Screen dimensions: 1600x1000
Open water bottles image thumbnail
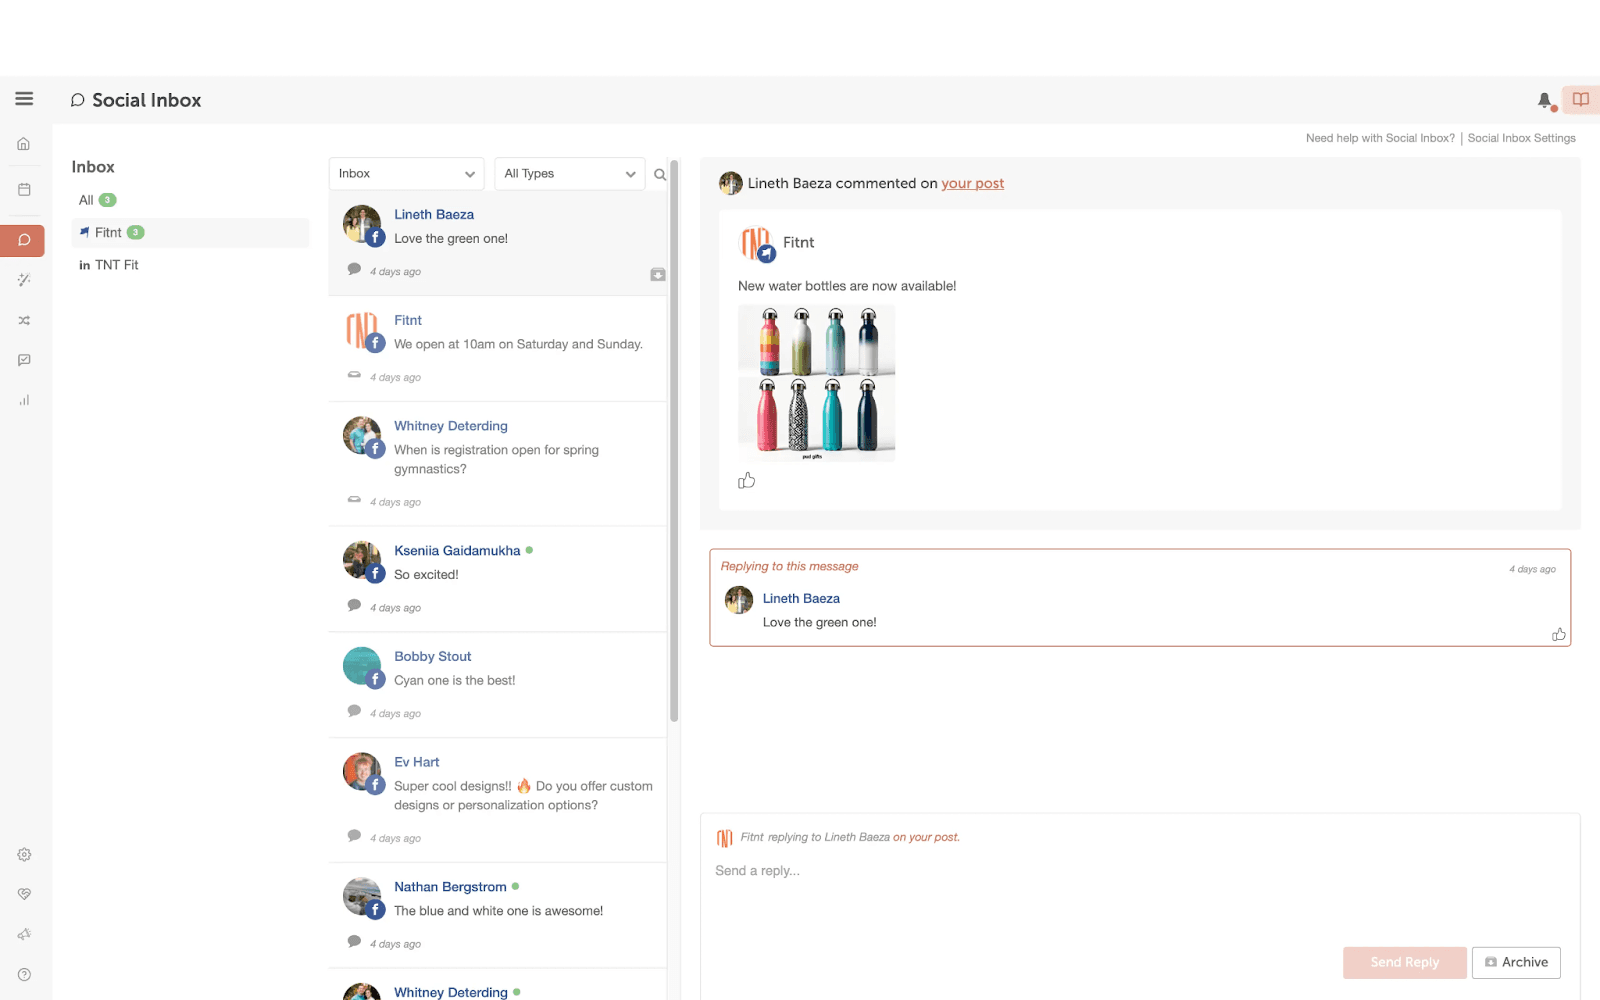(x=816, y=383)
